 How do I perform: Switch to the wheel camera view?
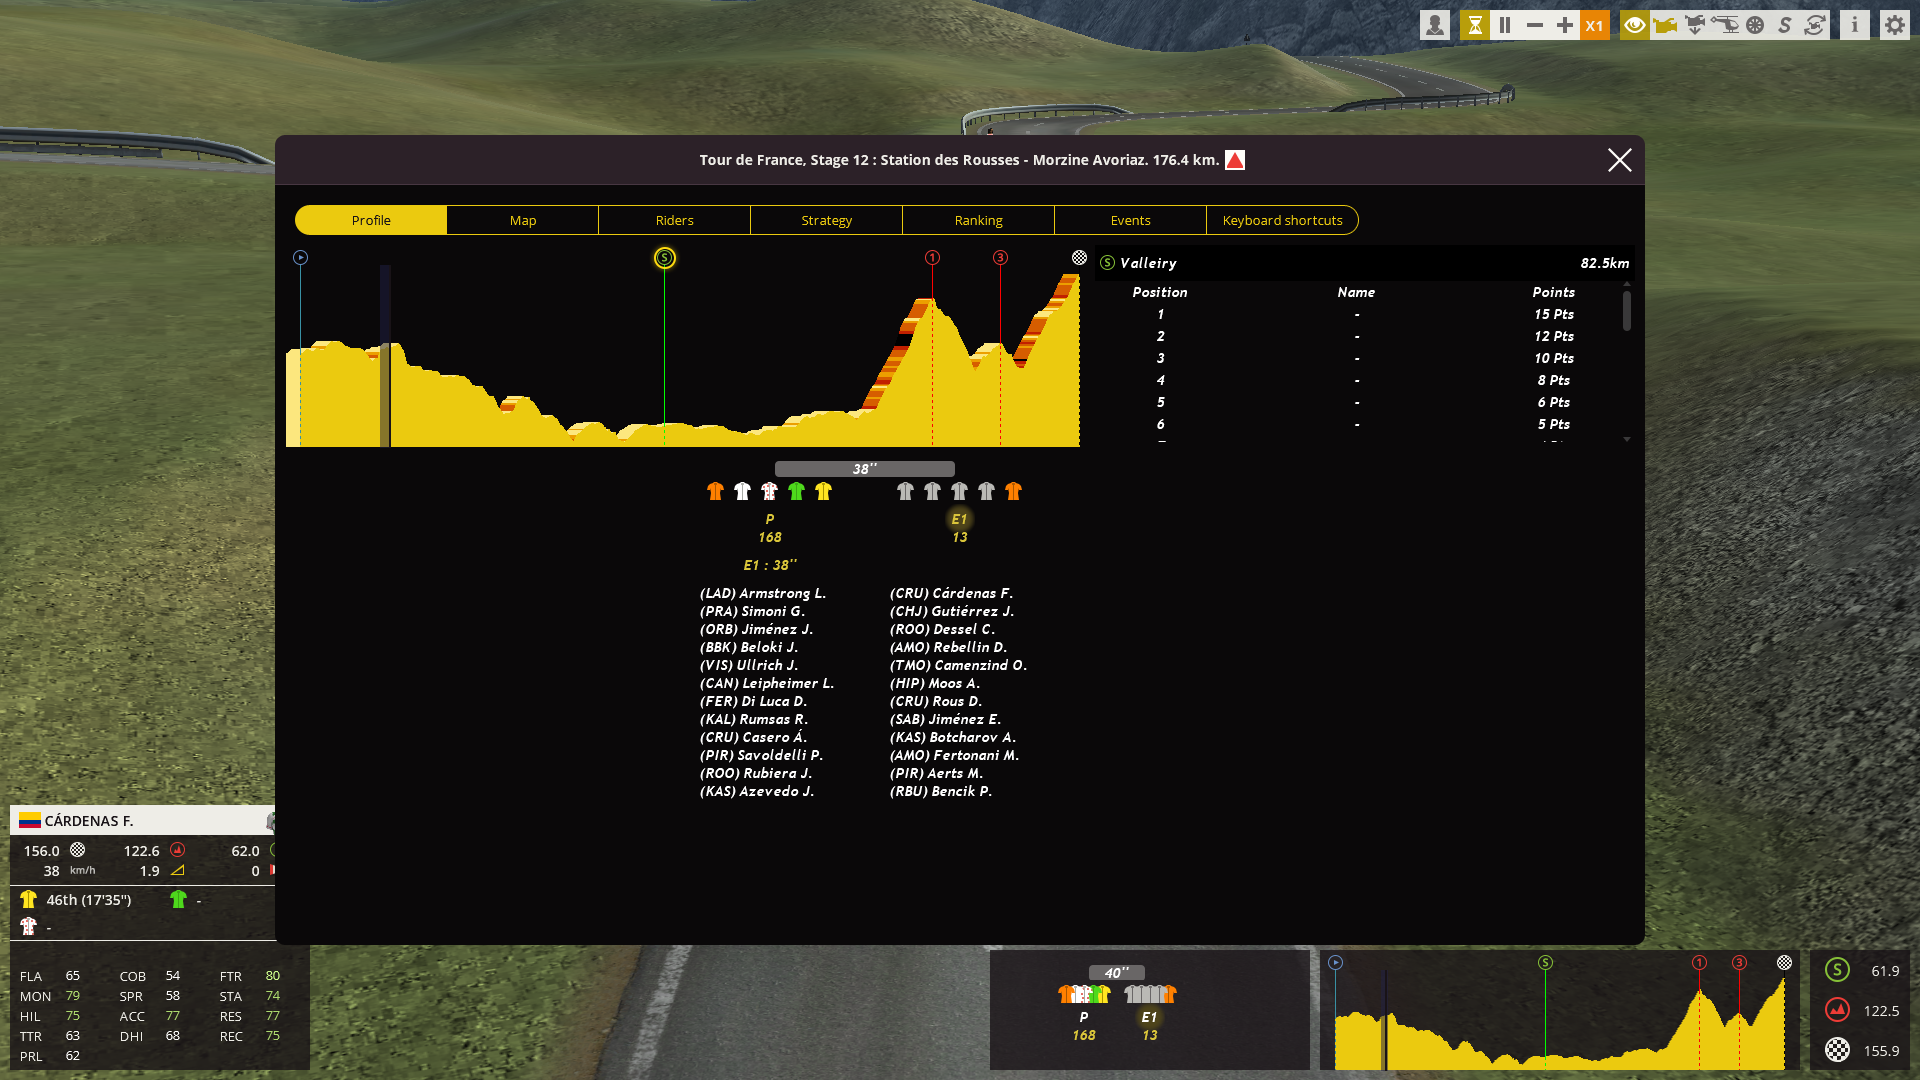coord(1755,25)
